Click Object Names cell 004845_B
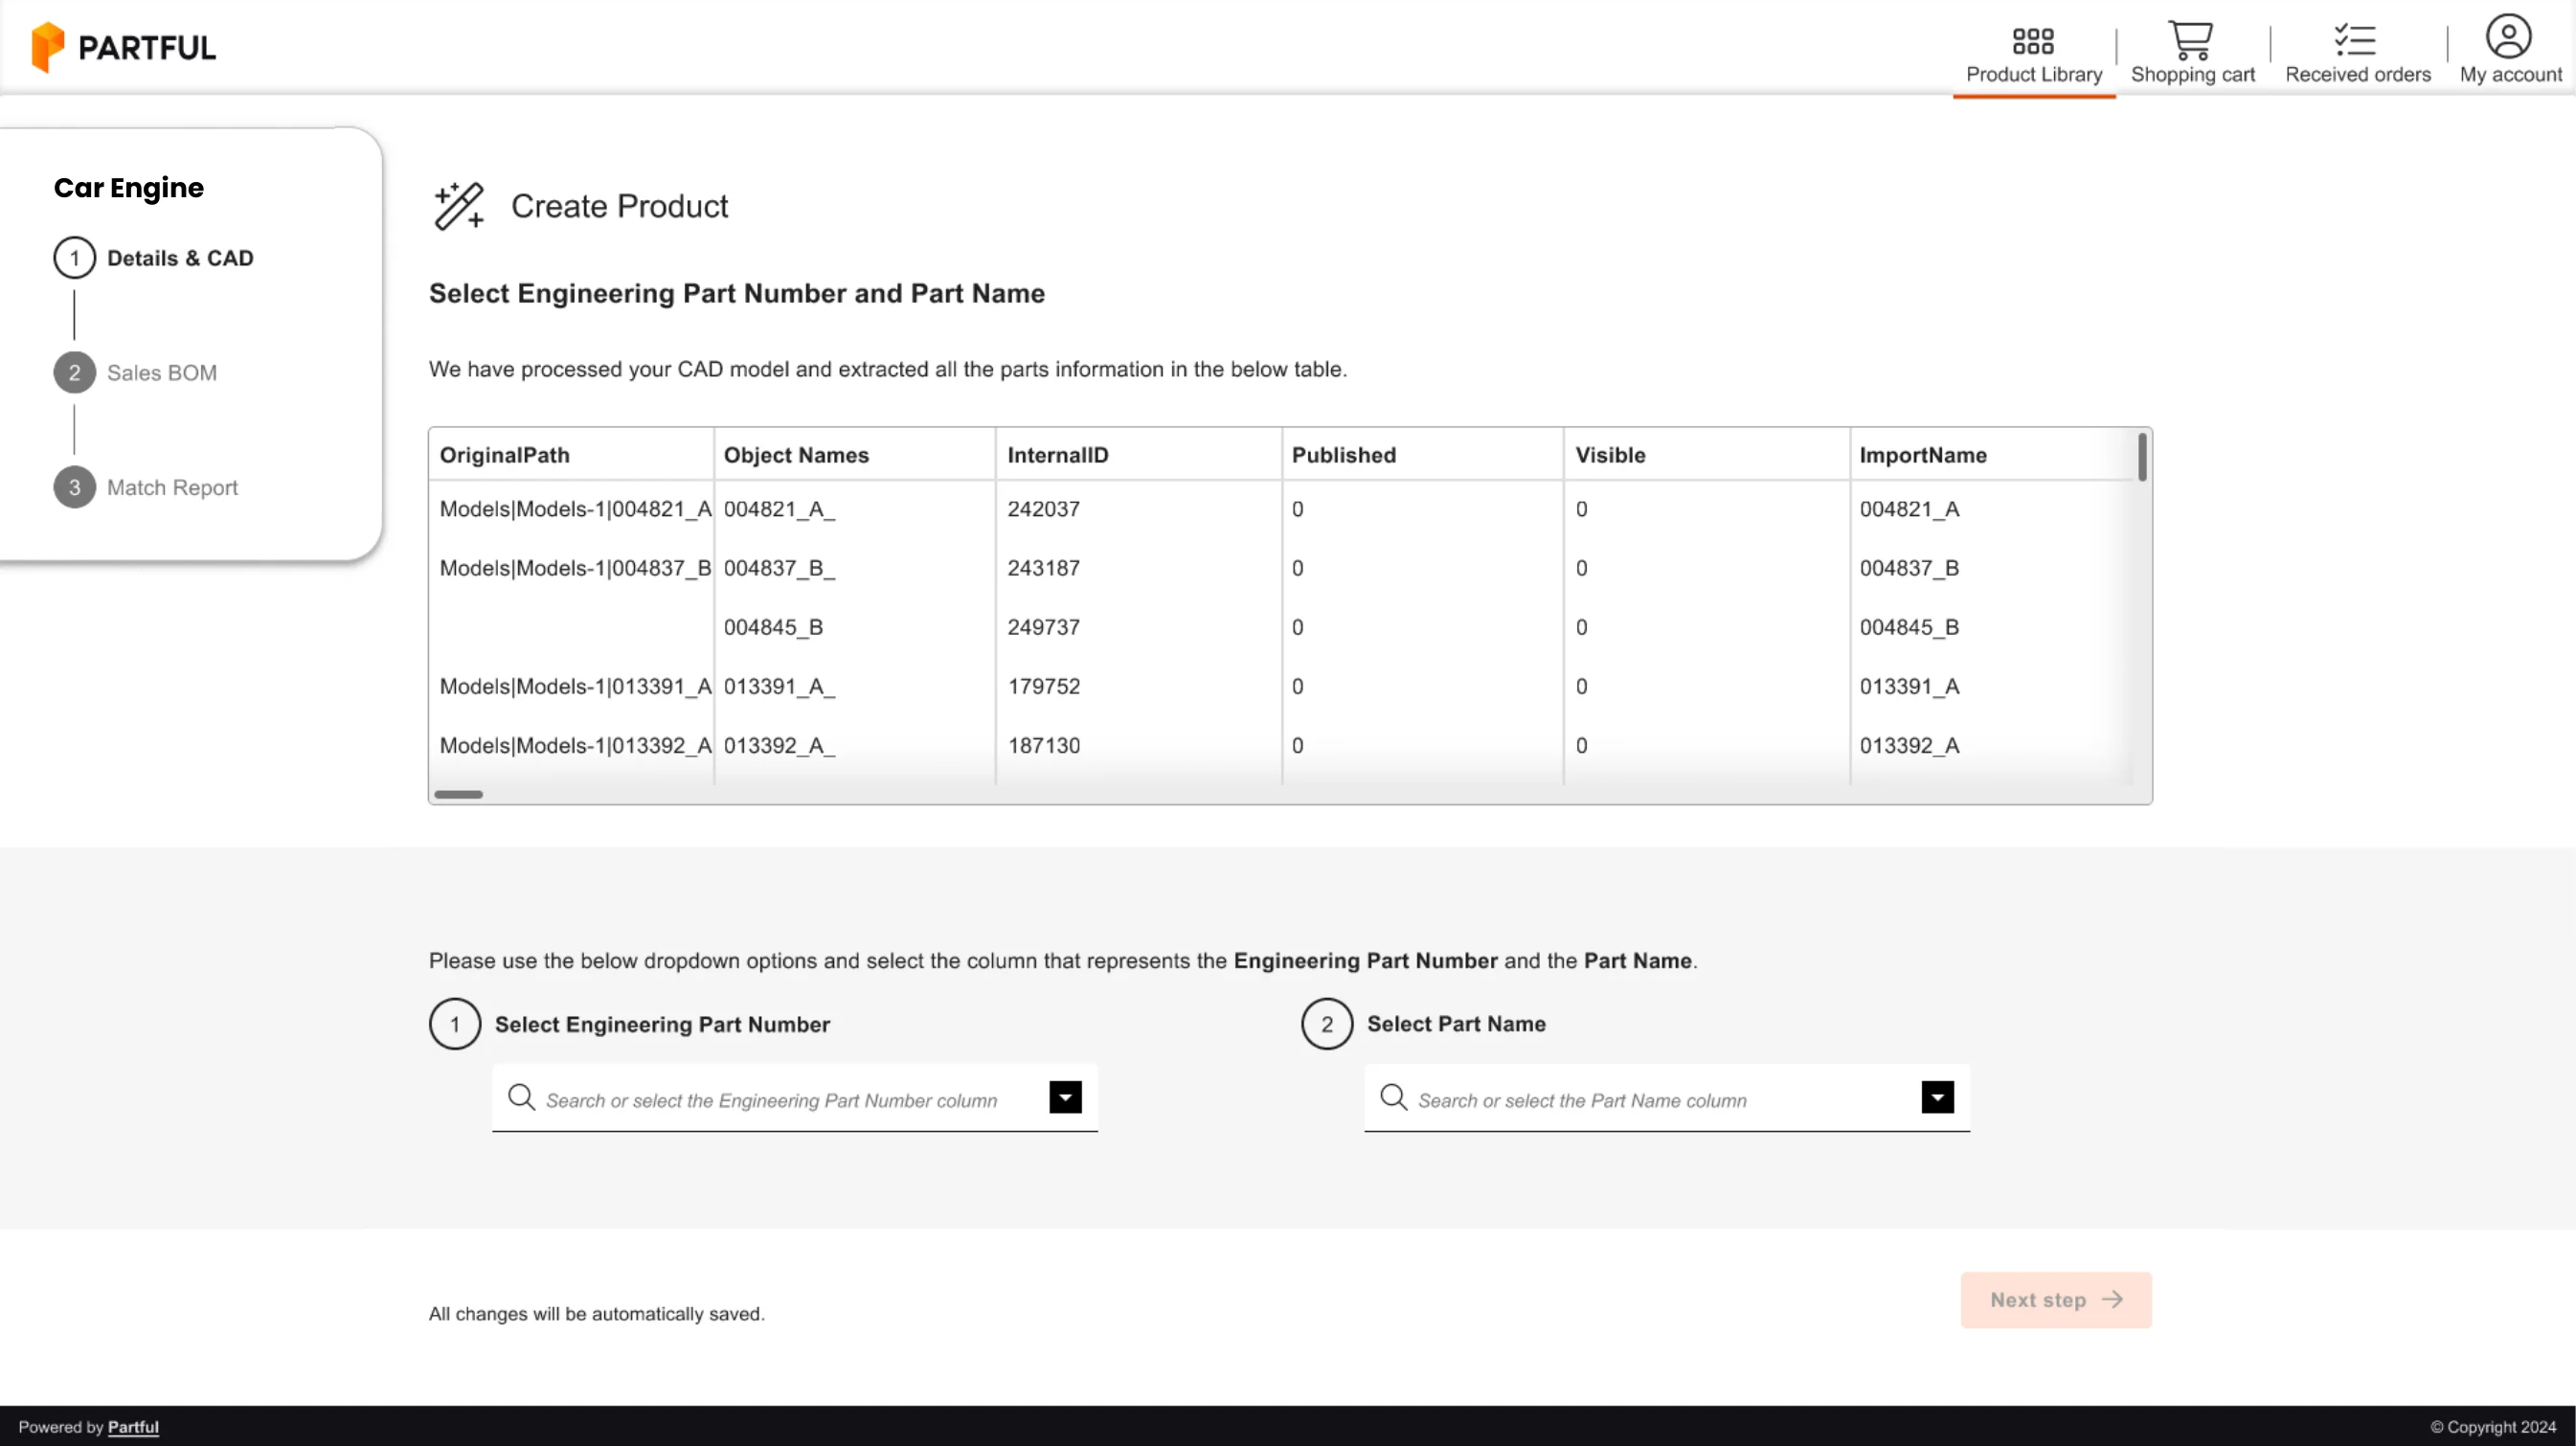This screenshot has height=1446, width=2576. [x=773, y=627]
